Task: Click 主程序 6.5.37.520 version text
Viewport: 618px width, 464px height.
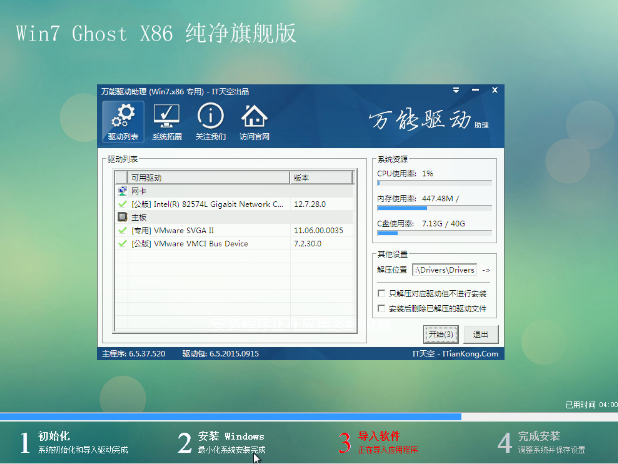Action: coord(134,354)
